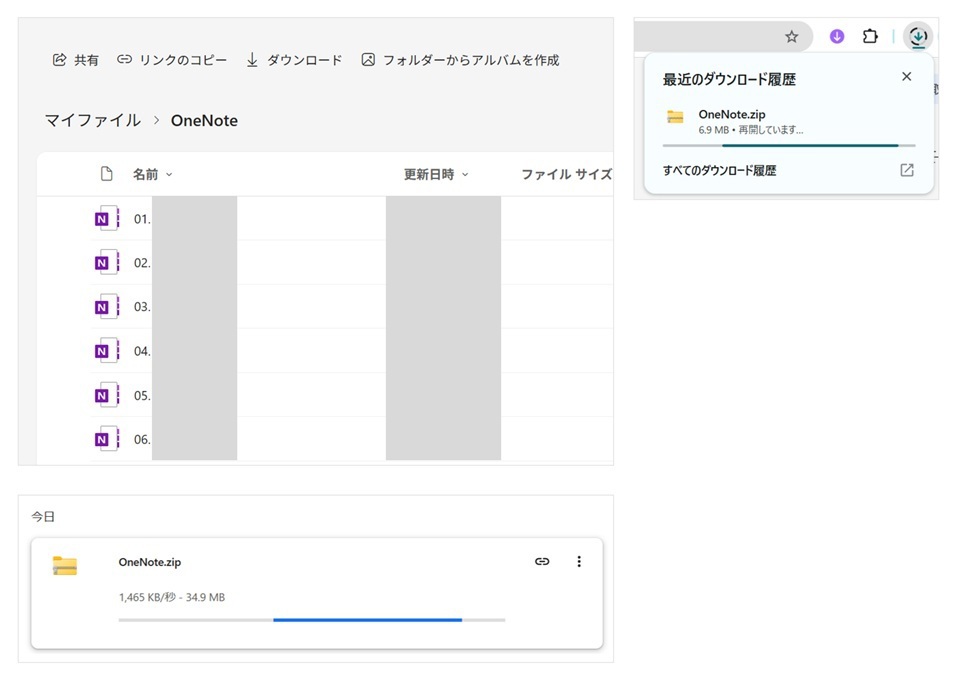The width and height of the screenshot is (959, 684).
Task: Open the 03. OneNote notebook icon
Action: tap(106, 307)
